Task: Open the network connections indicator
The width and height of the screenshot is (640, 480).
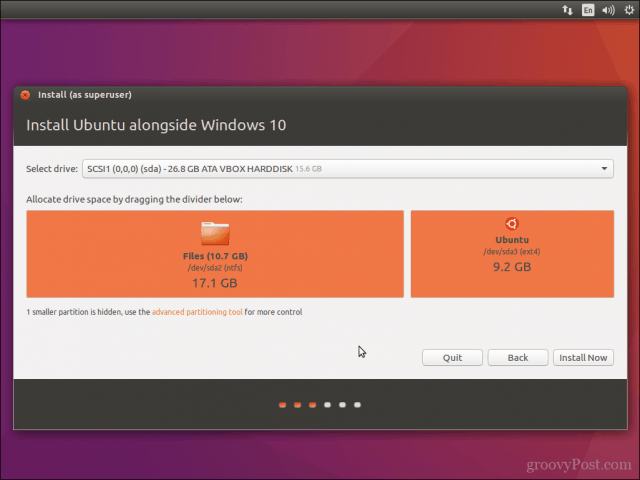Action: tap(567, 10)
